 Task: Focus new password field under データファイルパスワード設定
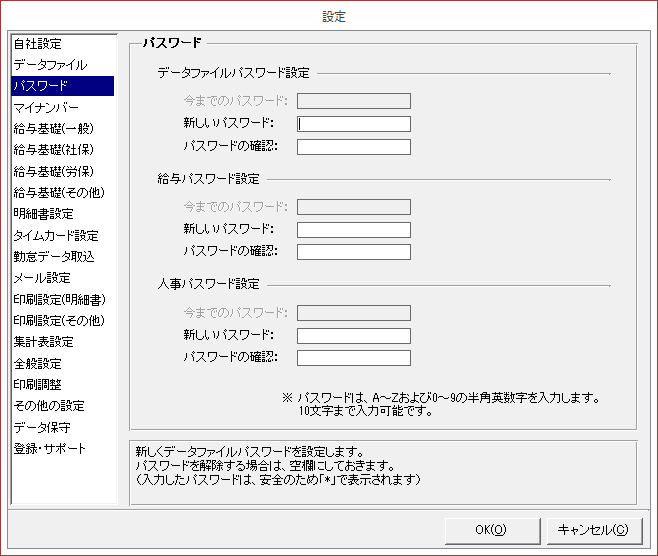354,124
